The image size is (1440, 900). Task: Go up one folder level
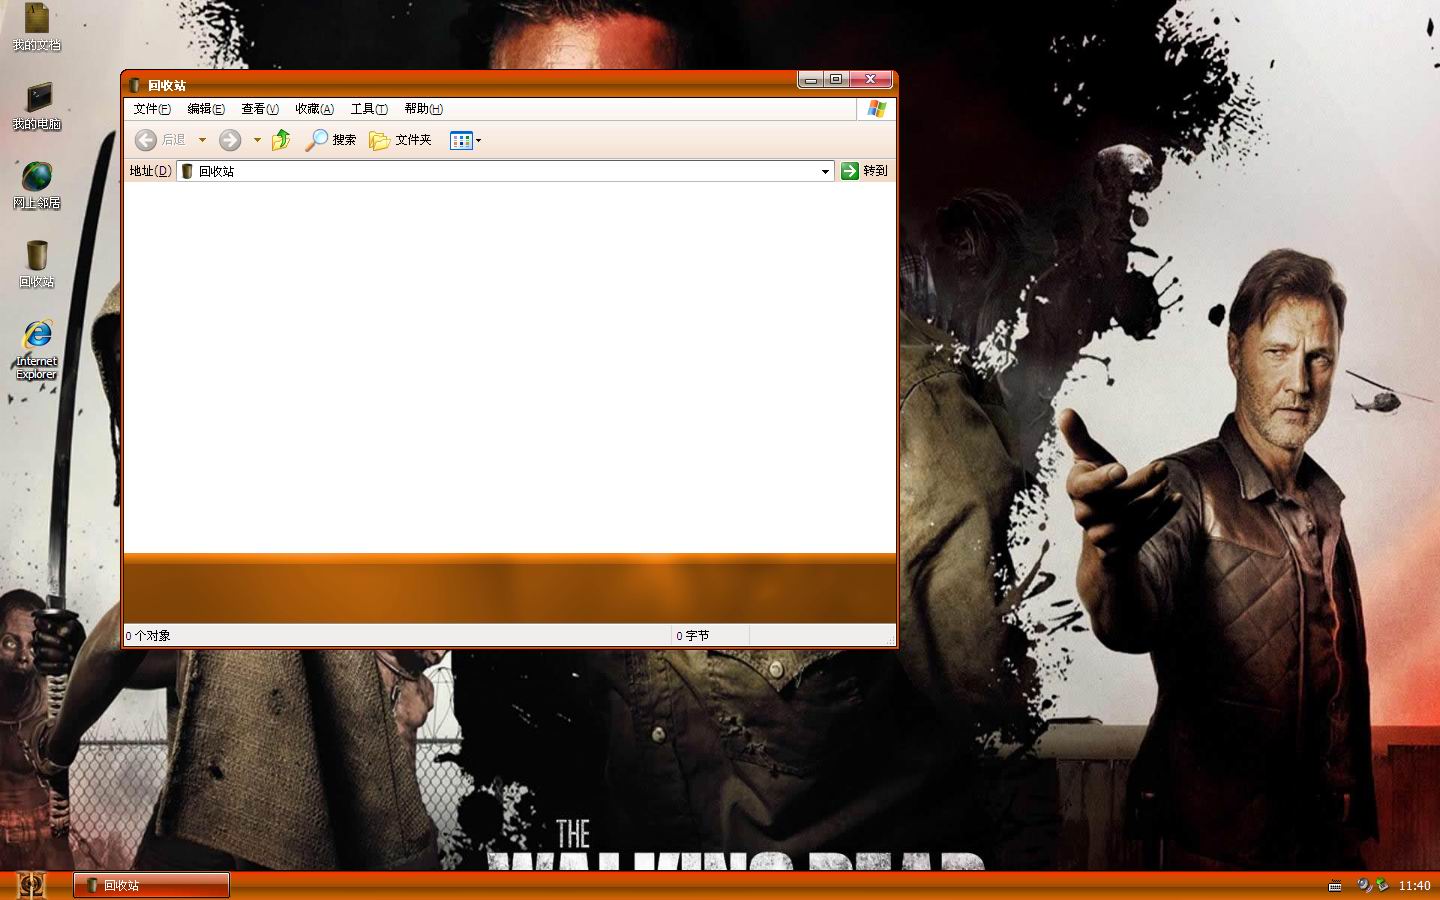point(281,140)
